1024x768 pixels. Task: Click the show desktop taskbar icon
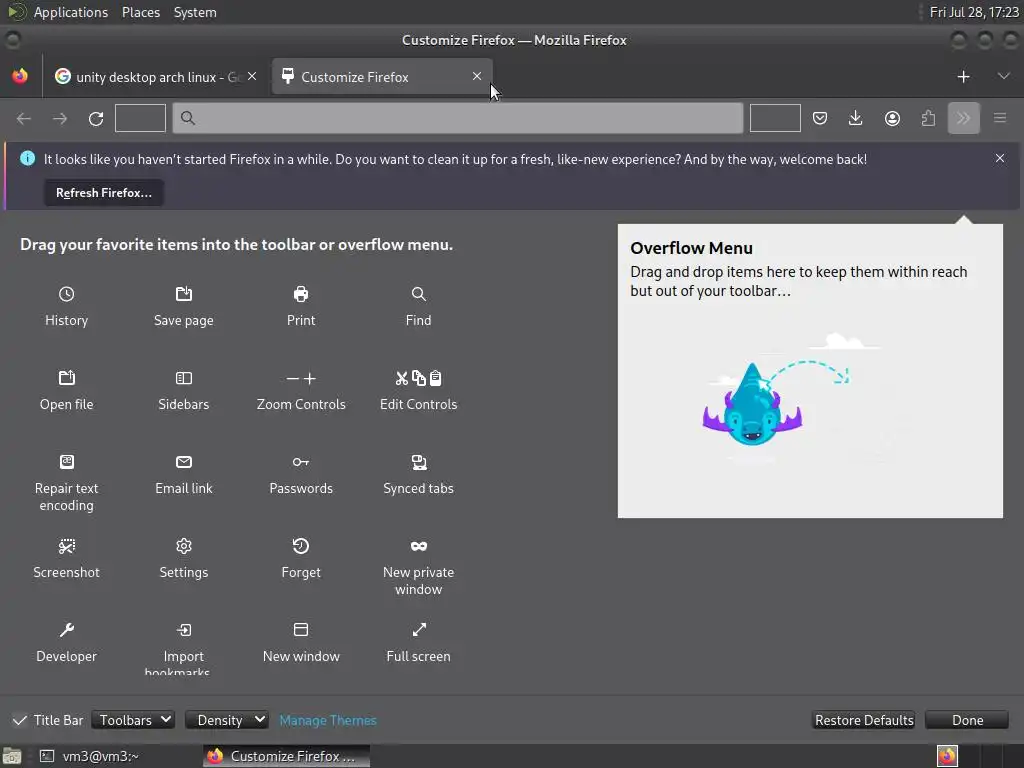pos(12,756)
